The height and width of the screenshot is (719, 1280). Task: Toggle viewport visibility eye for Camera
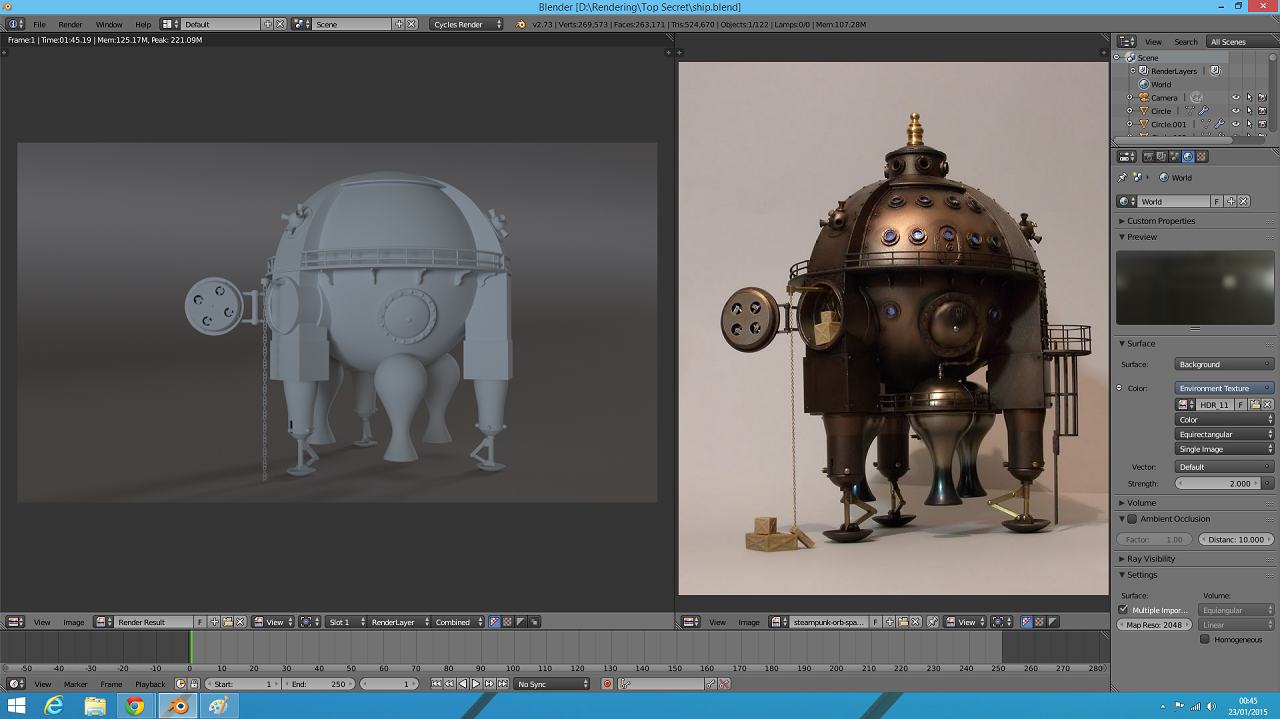point(1235,98)
